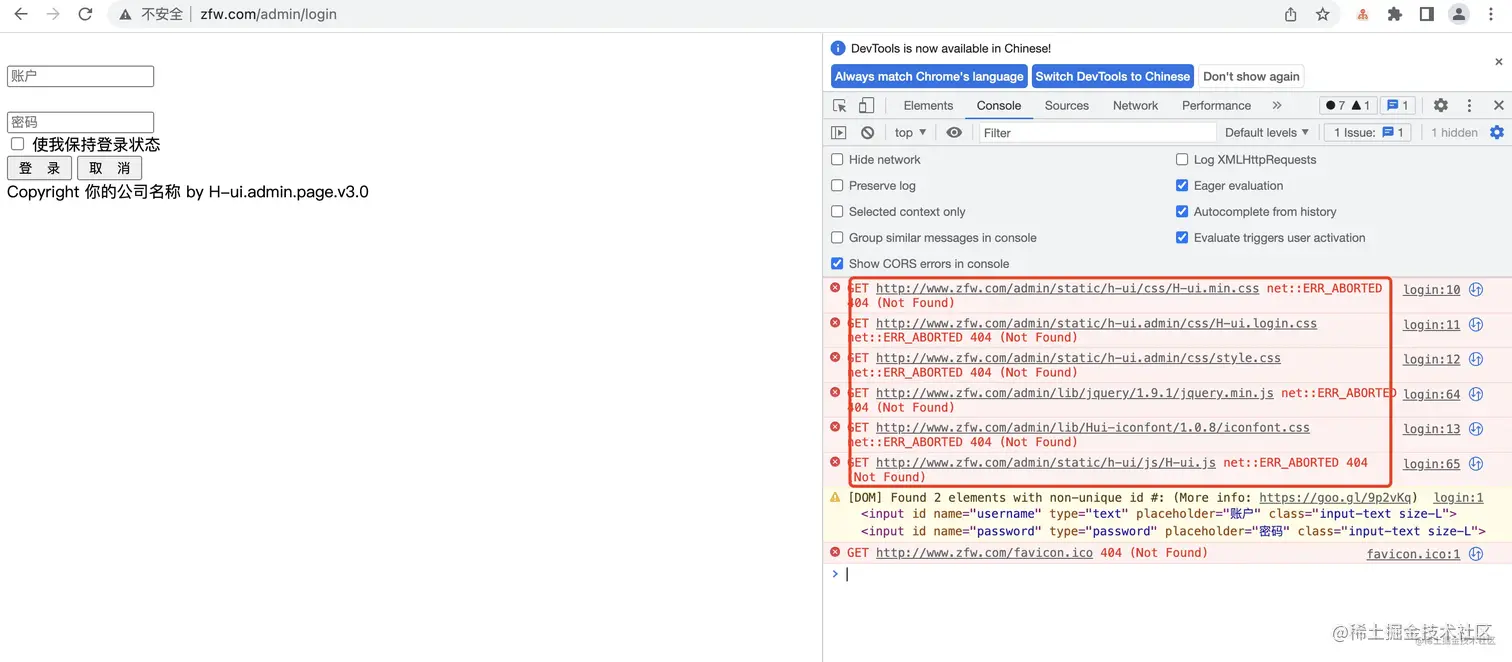
Task: Click the share page icon in address bar
Action: coord(1291,14)
